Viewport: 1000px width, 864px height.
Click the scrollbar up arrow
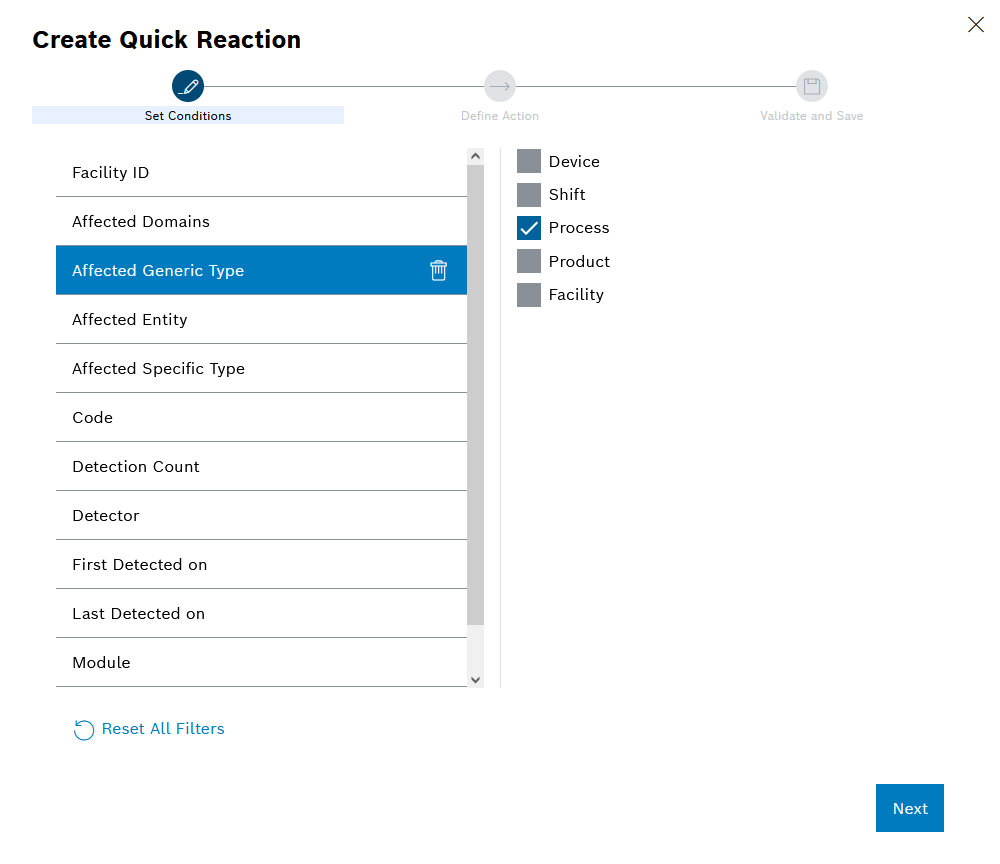tap(475, 155)
